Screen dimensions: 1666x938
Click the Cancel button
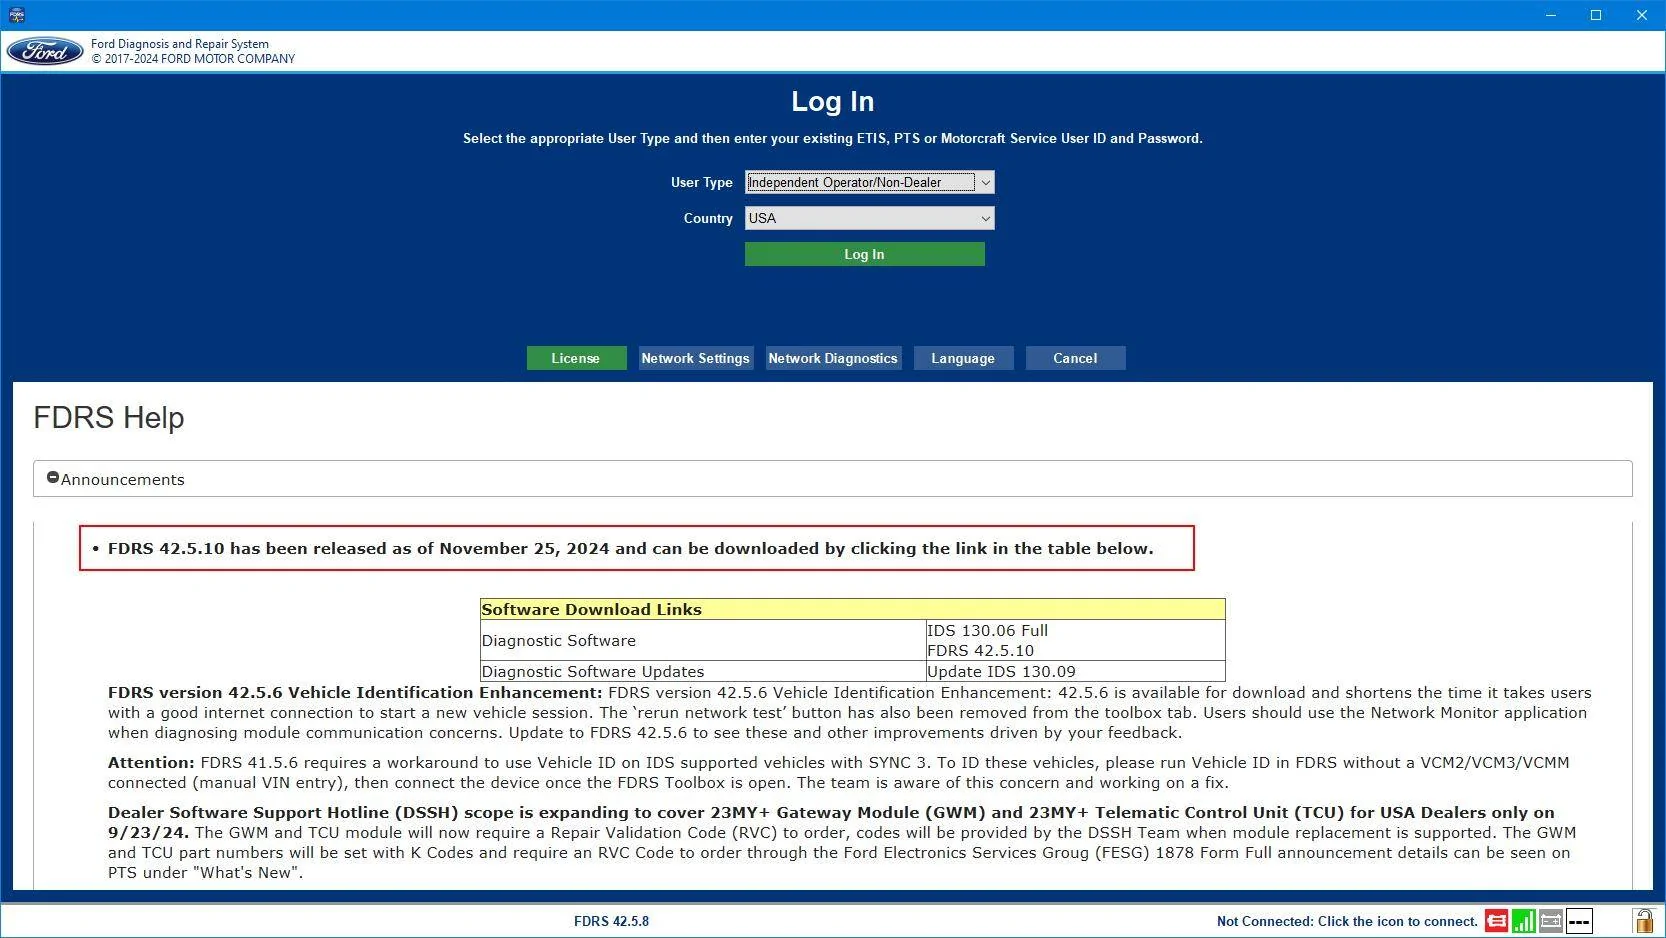(1075, 358)
